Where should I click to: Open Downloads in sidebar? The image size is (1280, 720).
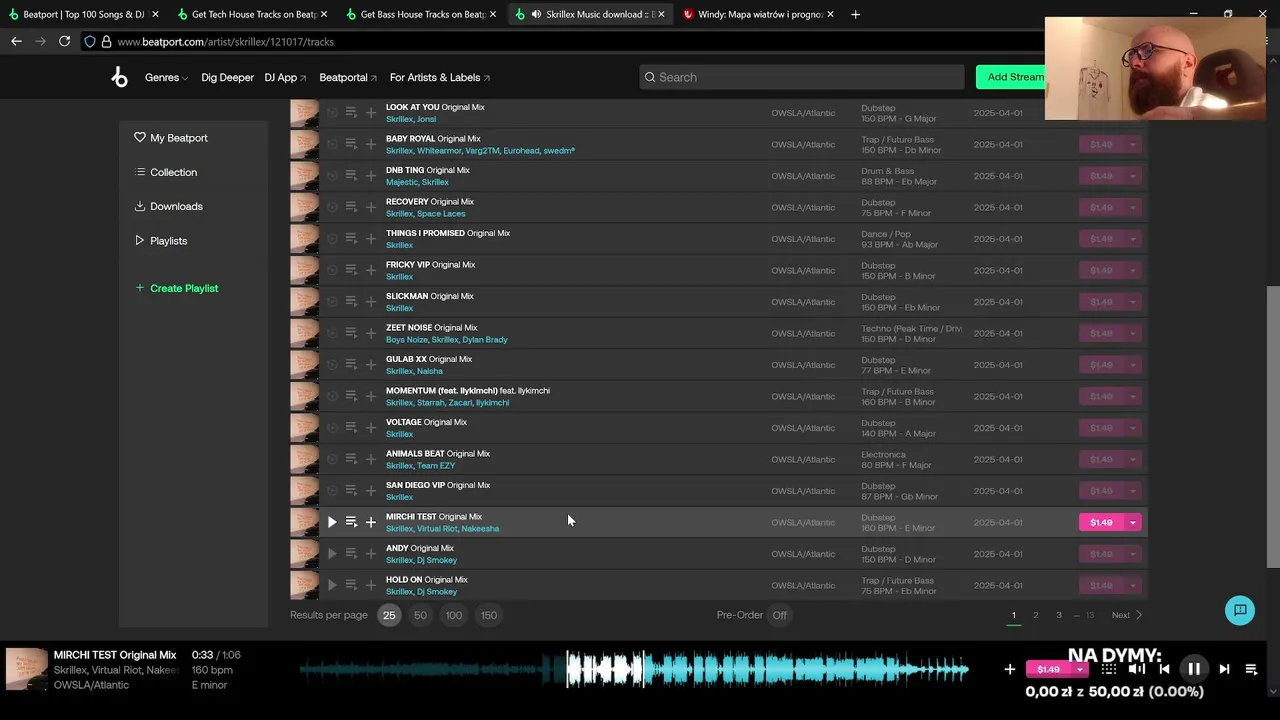168,206
